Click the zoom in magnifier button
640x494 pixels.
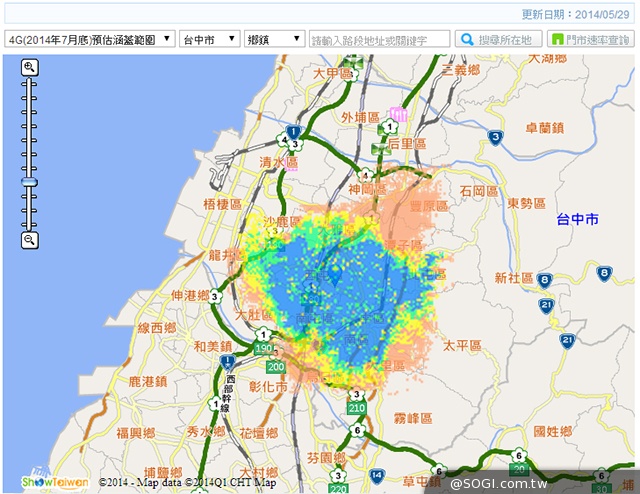[x=30, y=67]
